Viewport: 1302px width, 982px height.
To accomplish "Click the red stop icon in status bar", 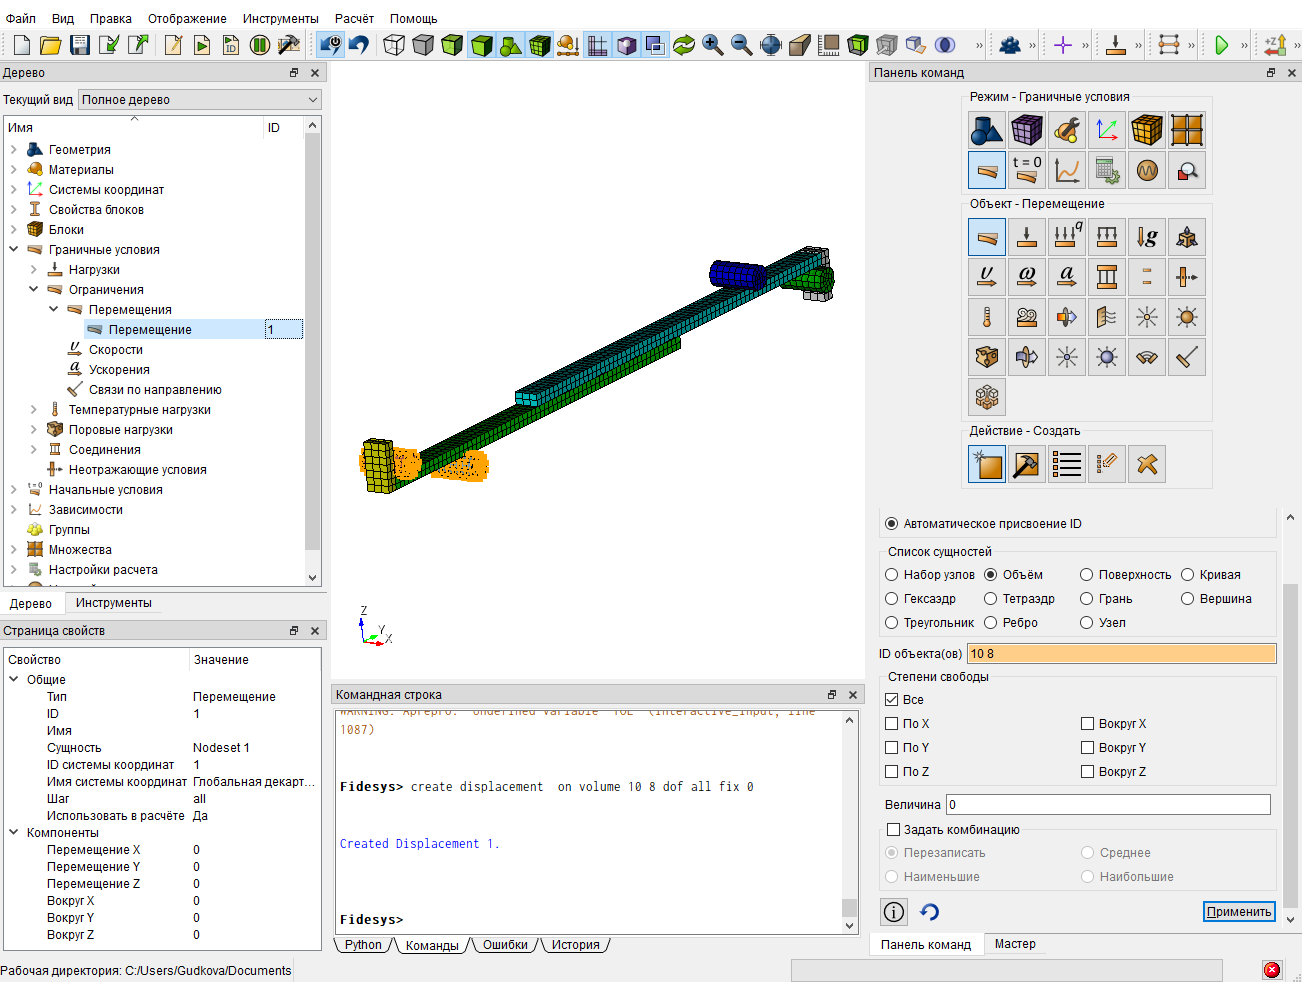I will [x=1272, y=970].
